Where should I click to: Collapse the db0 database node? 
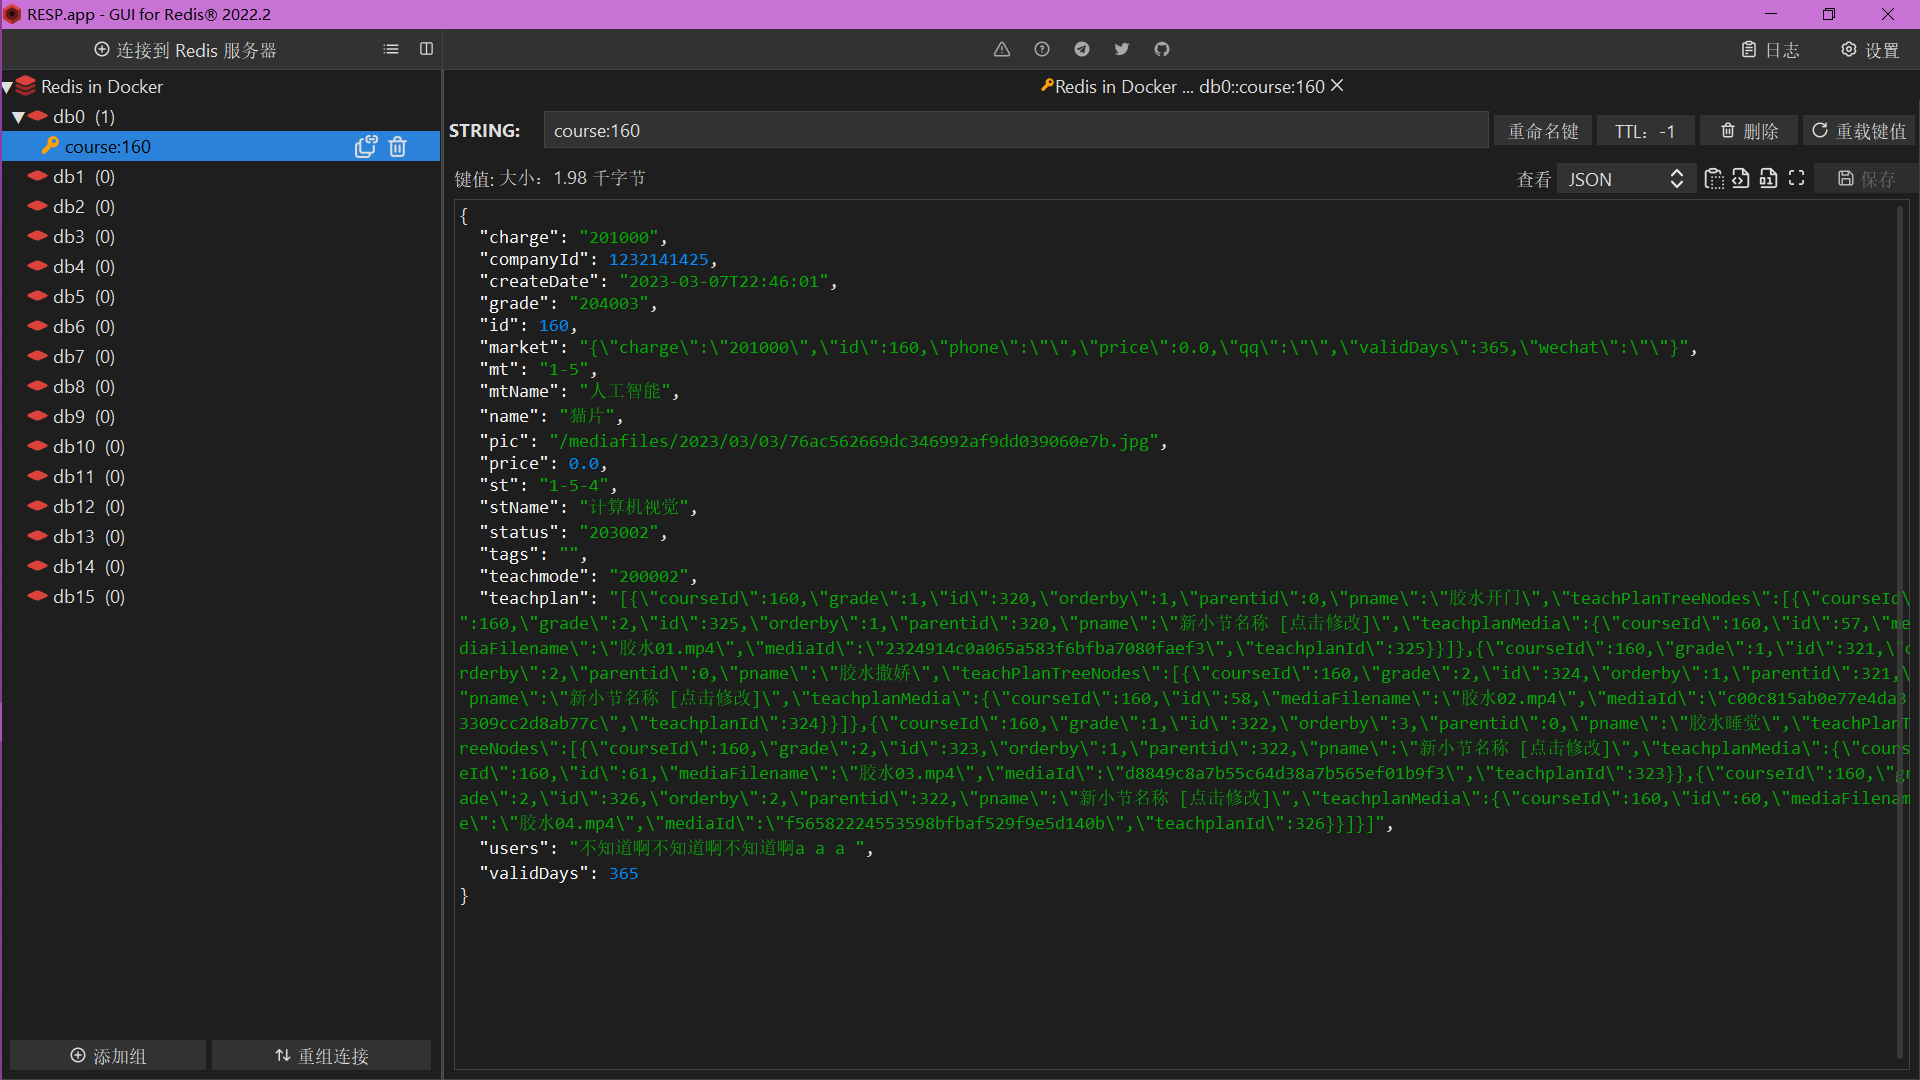[x=18, y=117]
